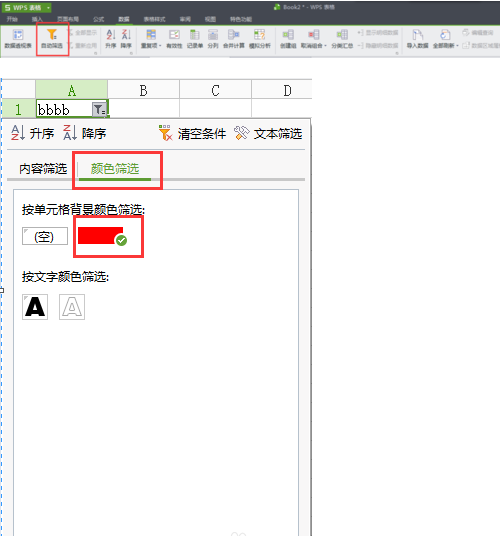
Task: Open Consolidate (合并计算) tool
Action: pos(234,38)
